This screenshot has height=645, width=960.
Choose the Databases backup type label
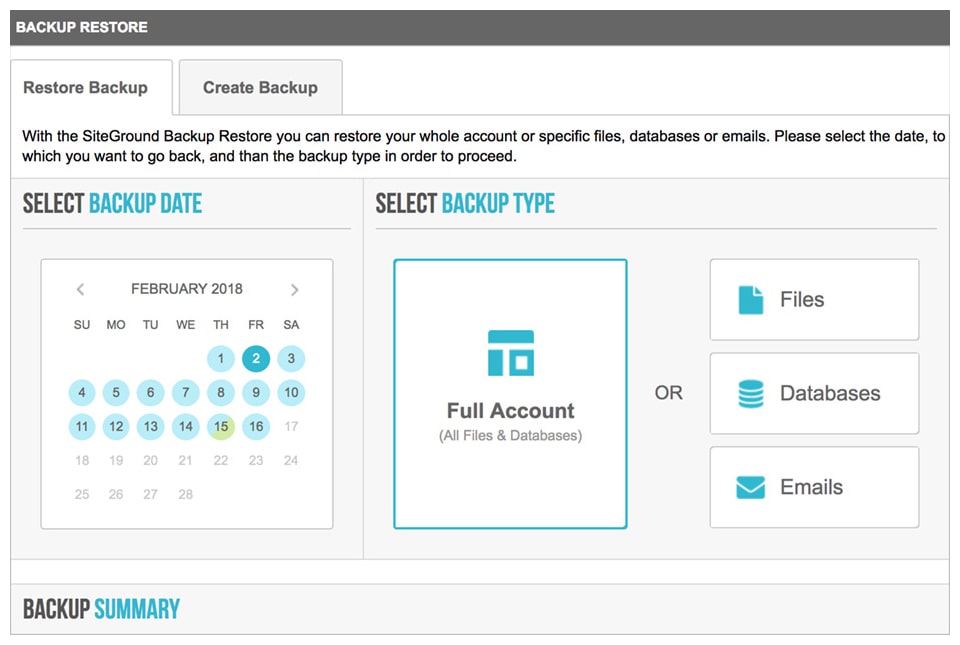pos(830,393)
